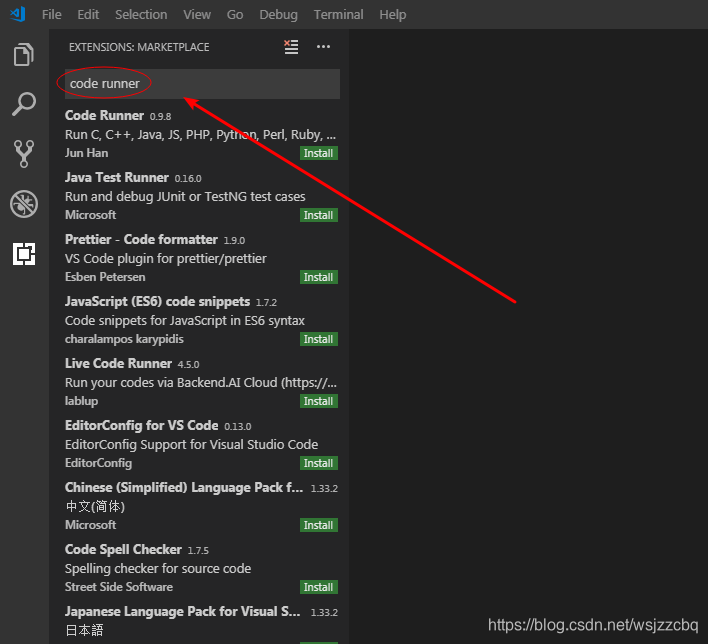The image size is (708, 644).
Task: Open the Search view in activity bar
Action: click(23, 104)
